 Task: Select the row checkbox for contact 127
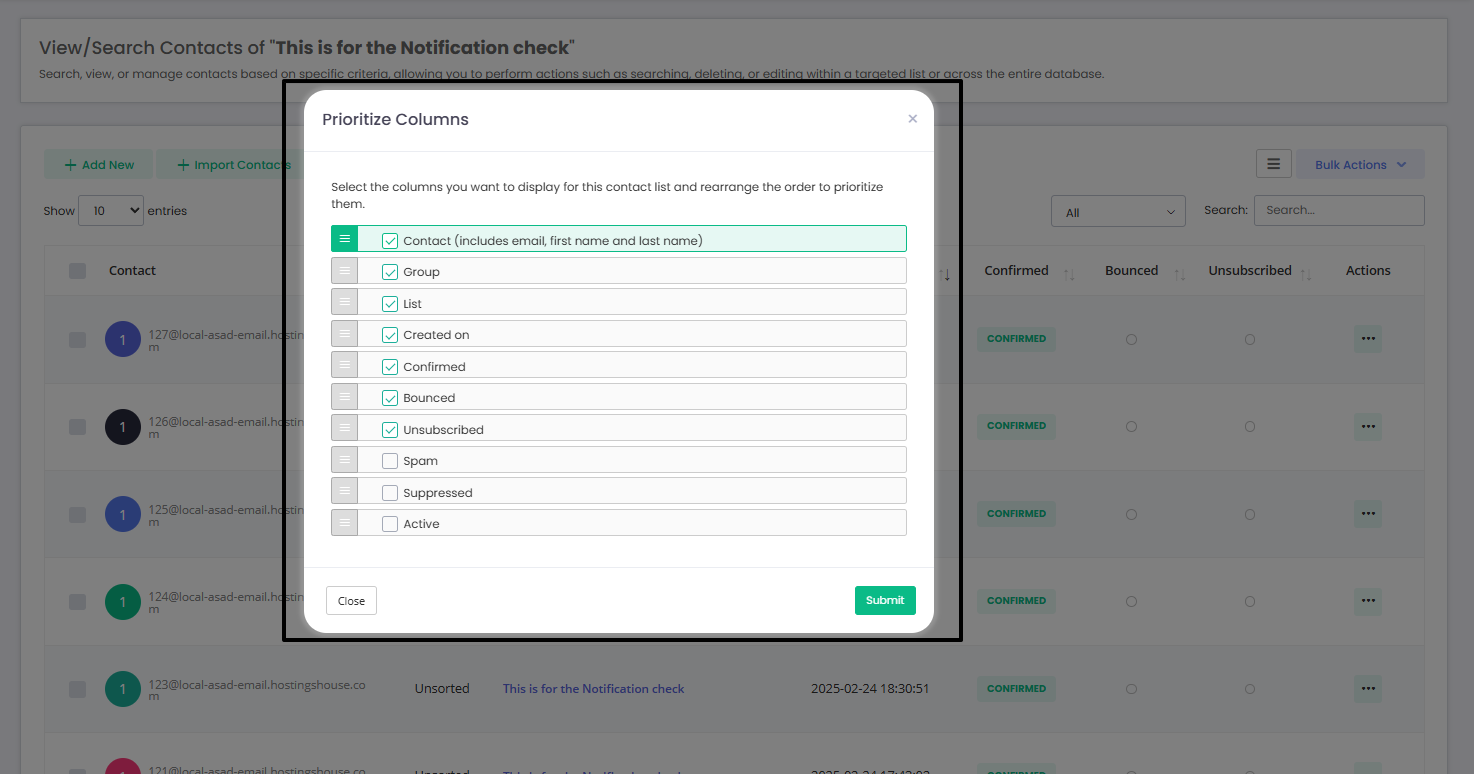click(x=77, y=340)
